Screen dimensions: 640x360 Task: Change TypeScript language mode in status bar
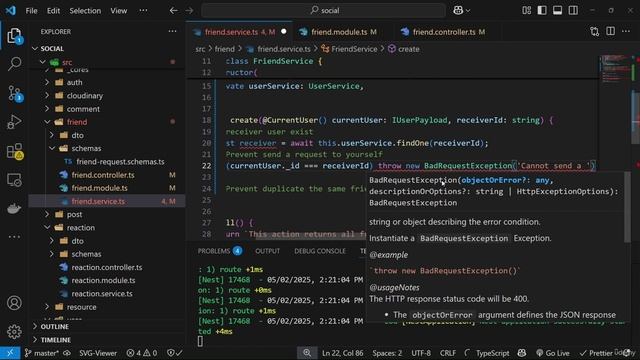(493, 353)
